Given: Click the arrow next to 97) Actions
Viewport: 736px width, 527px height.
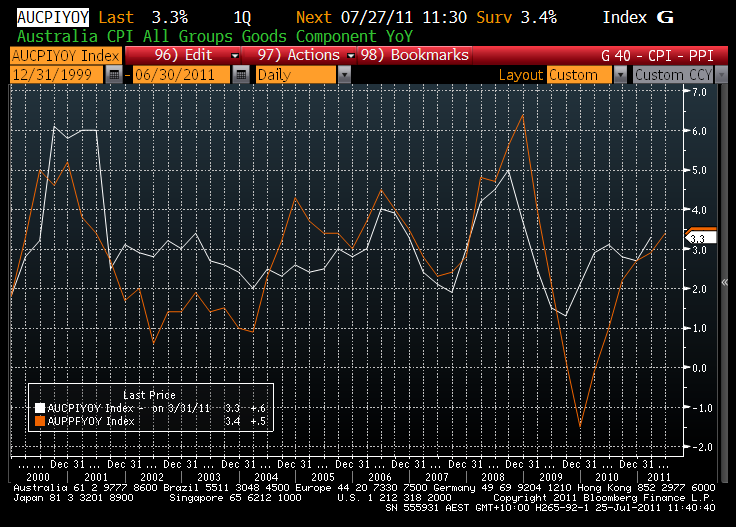Looking at the screenshot, I should 349,56.
